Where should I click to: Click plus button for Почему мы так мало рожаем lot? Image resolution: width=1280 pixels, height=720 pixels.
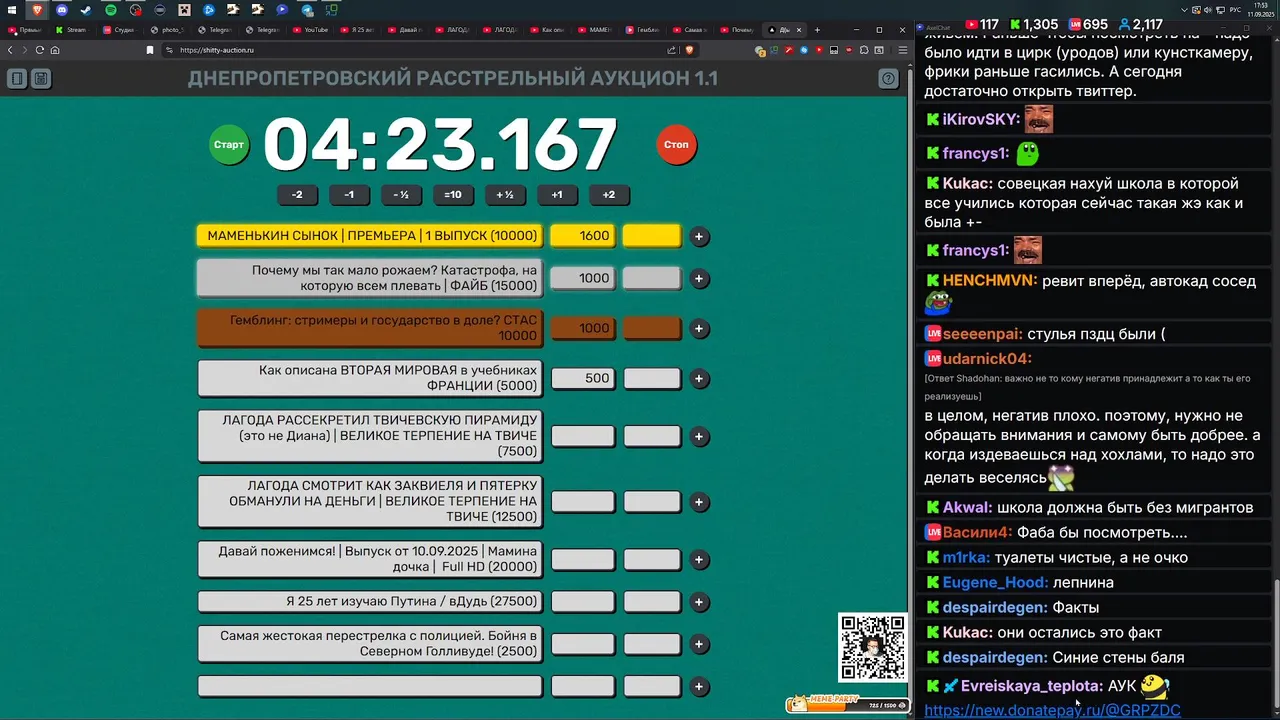[x=699, y=278]
